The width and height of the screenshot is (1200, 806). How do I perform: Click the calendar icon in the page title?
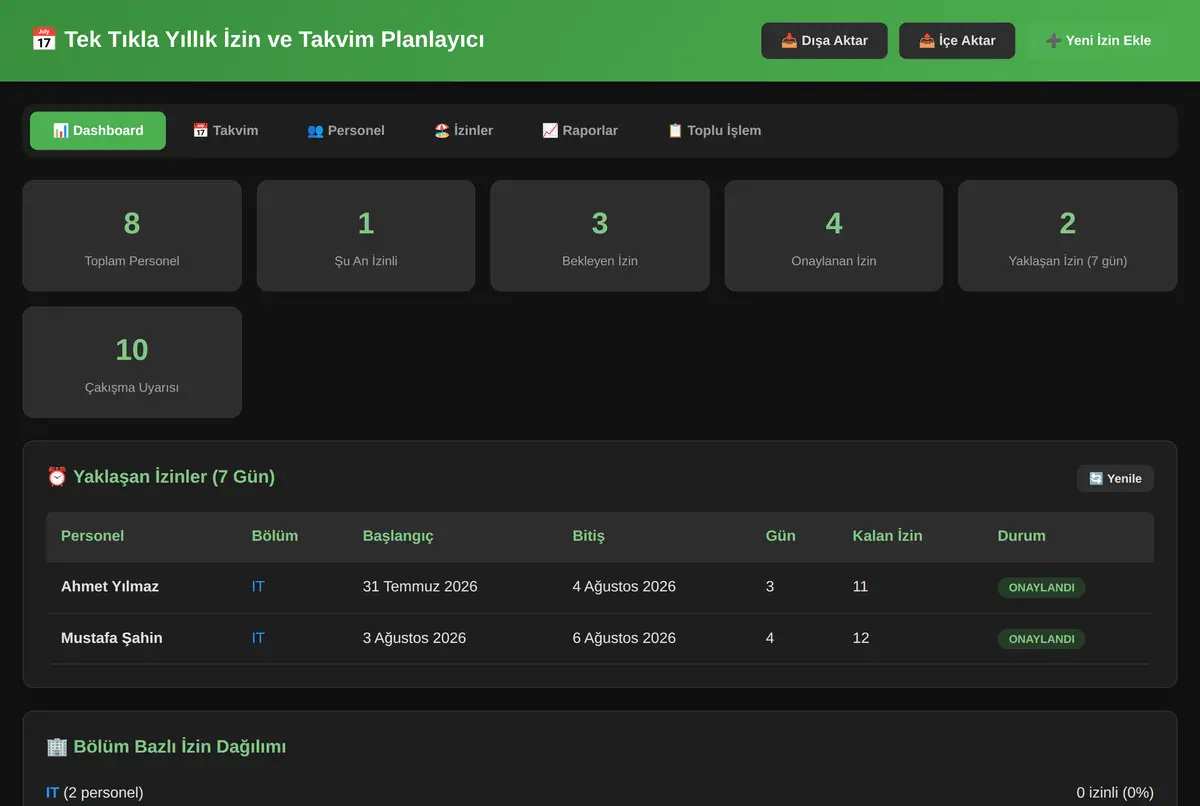pos(43,40)
